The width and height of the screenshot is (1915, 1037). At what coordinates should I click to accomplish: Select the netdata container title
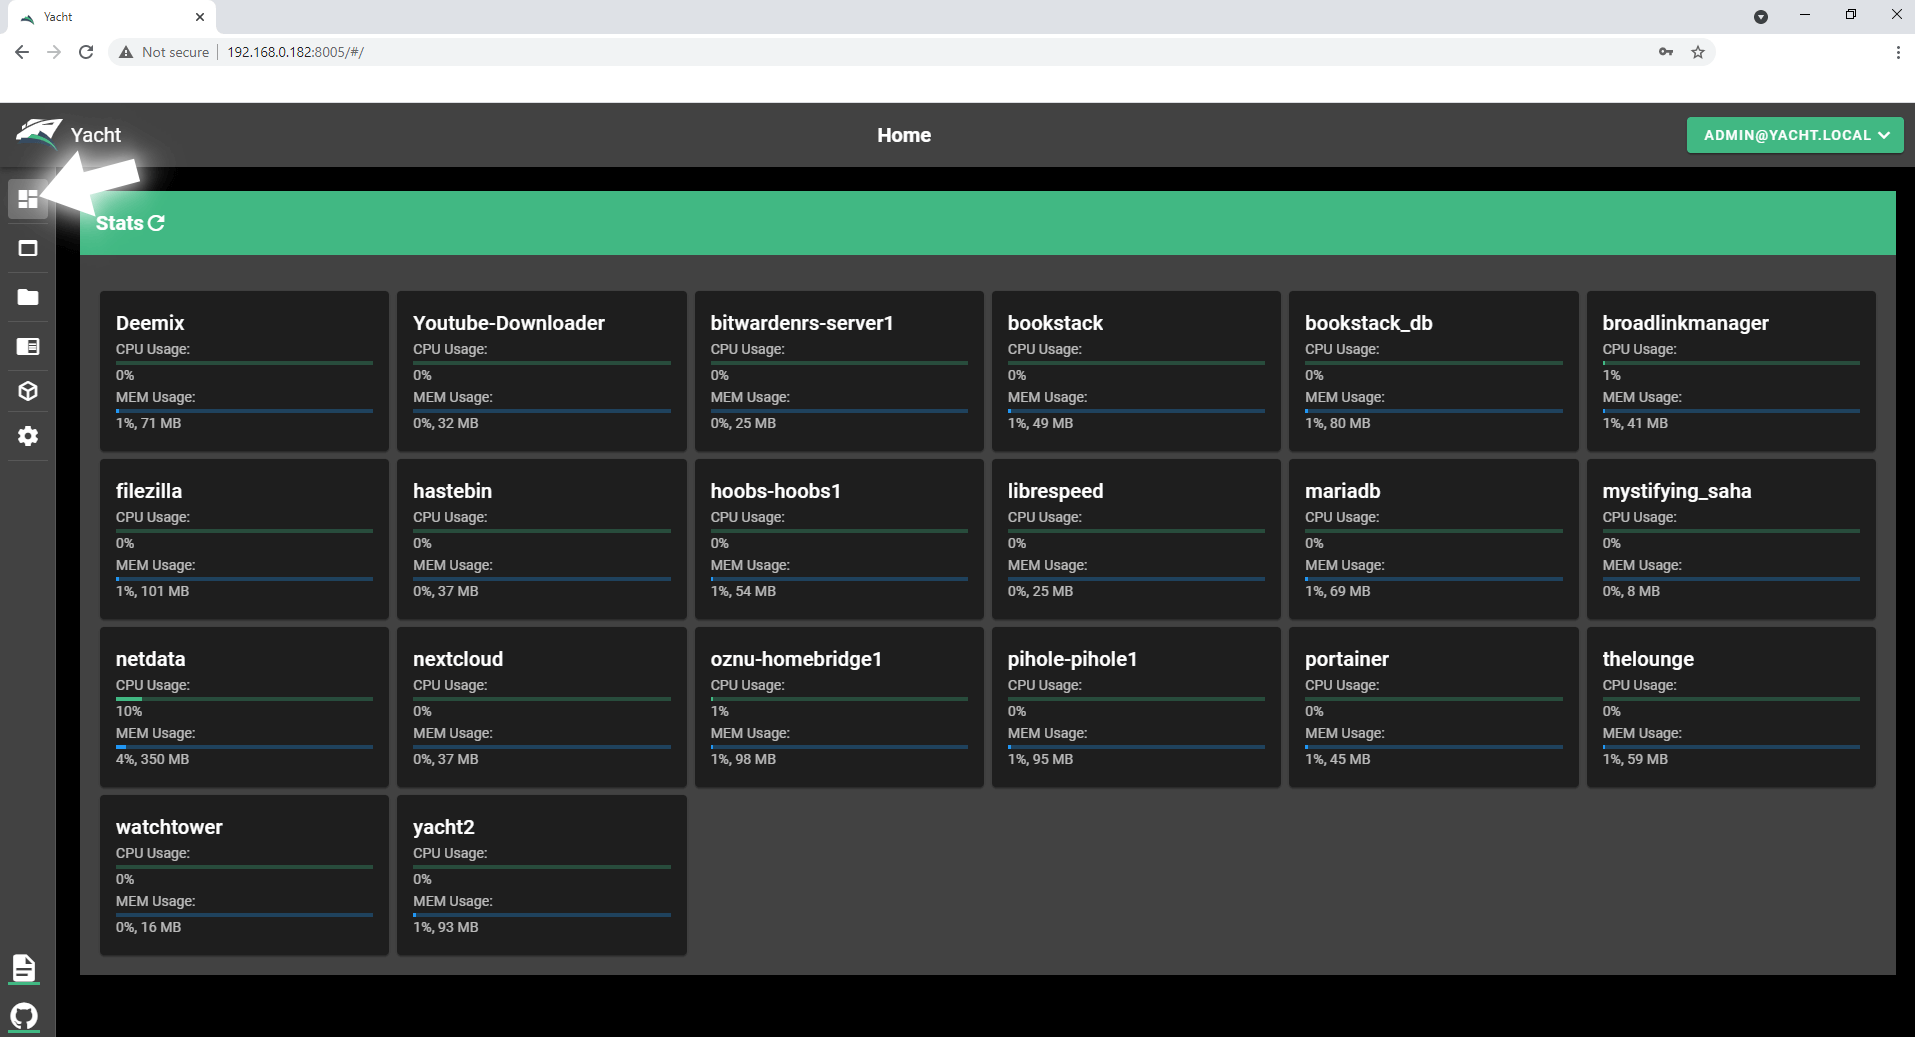point(150,659)
